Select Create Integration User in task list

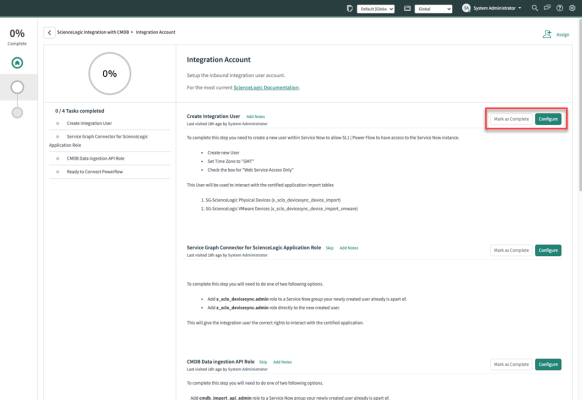[x=89, y=123]
